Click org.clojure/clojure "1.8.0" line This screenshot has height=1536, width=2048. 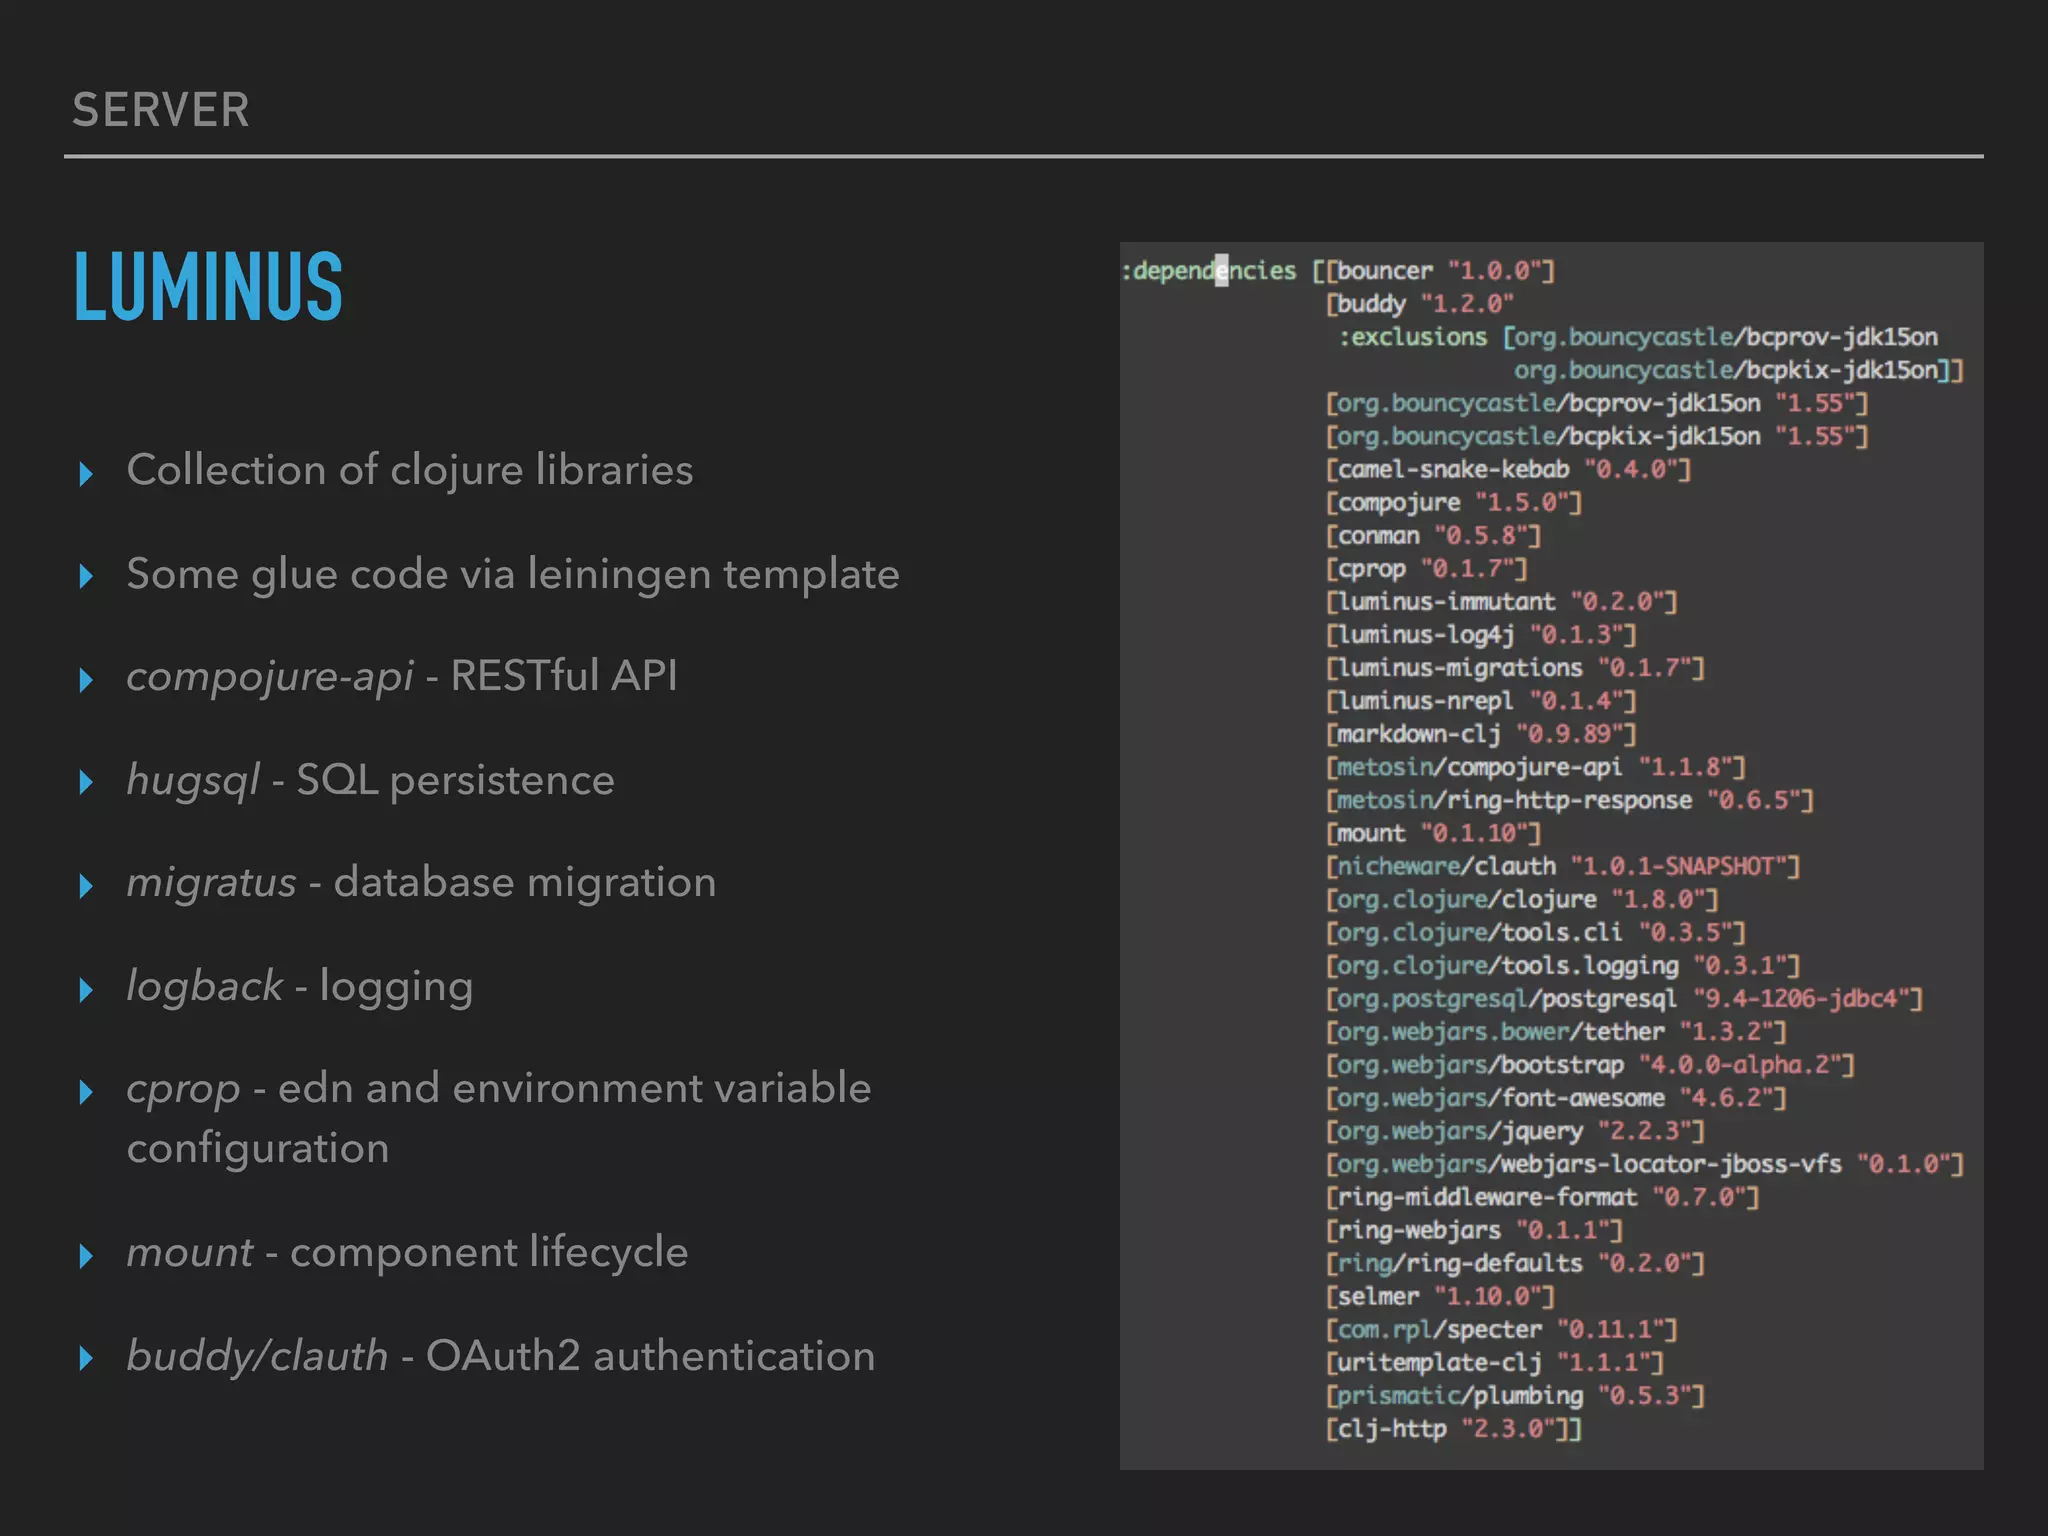point(1522,899)
